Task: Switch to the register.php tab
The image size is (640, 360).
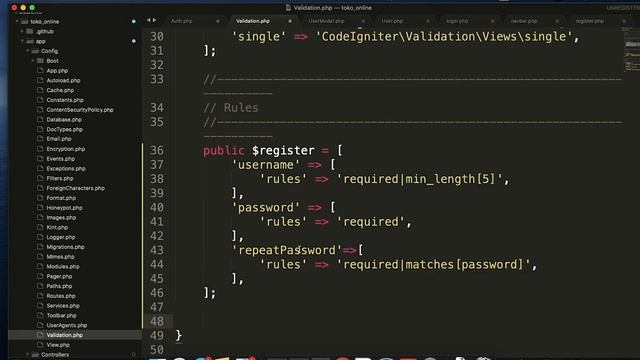Action: pos(589,21)
